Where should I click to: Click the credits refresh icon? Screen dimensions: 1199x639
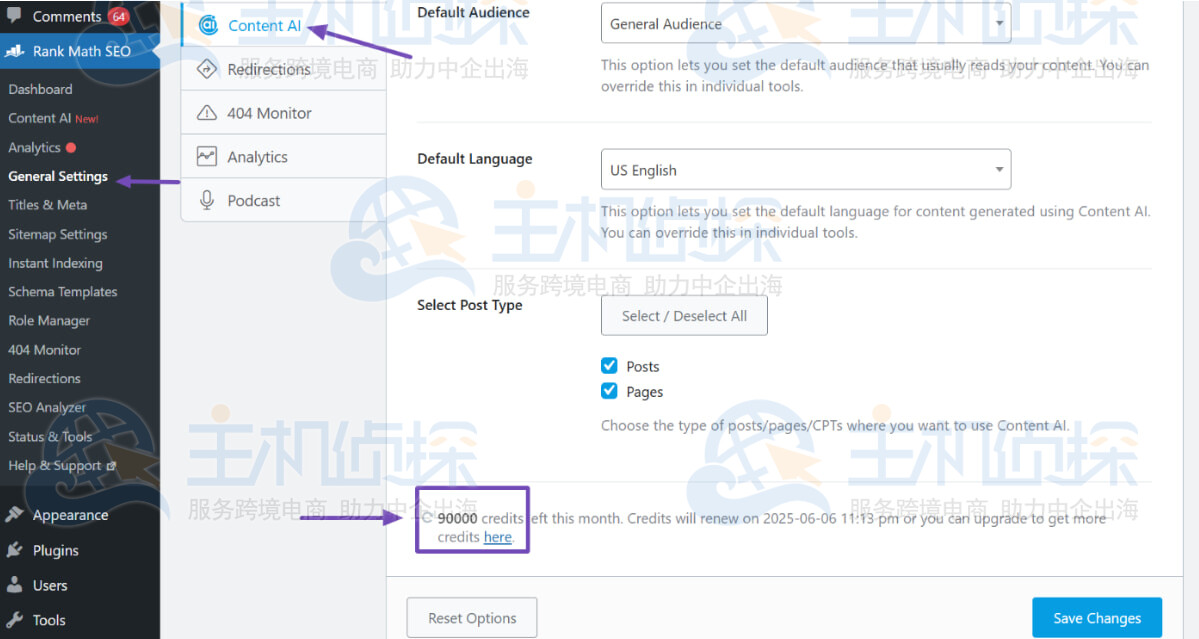pos(427,519)
